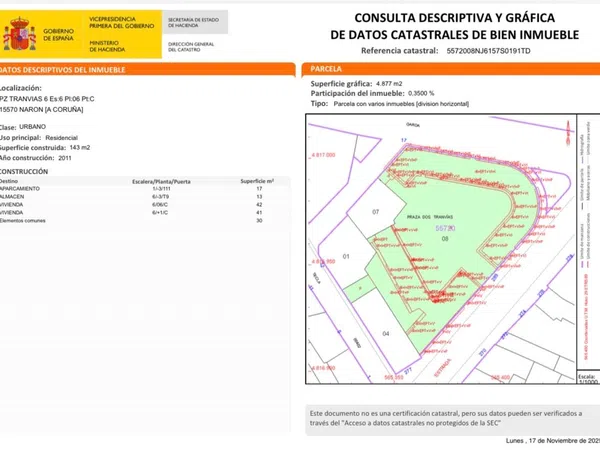Select address PZ TRANVIAS 6 Es:6 Pl:06 Pt:C
Image resolution: width=600 pixels, height=450 pixels.
pos(47,99)
